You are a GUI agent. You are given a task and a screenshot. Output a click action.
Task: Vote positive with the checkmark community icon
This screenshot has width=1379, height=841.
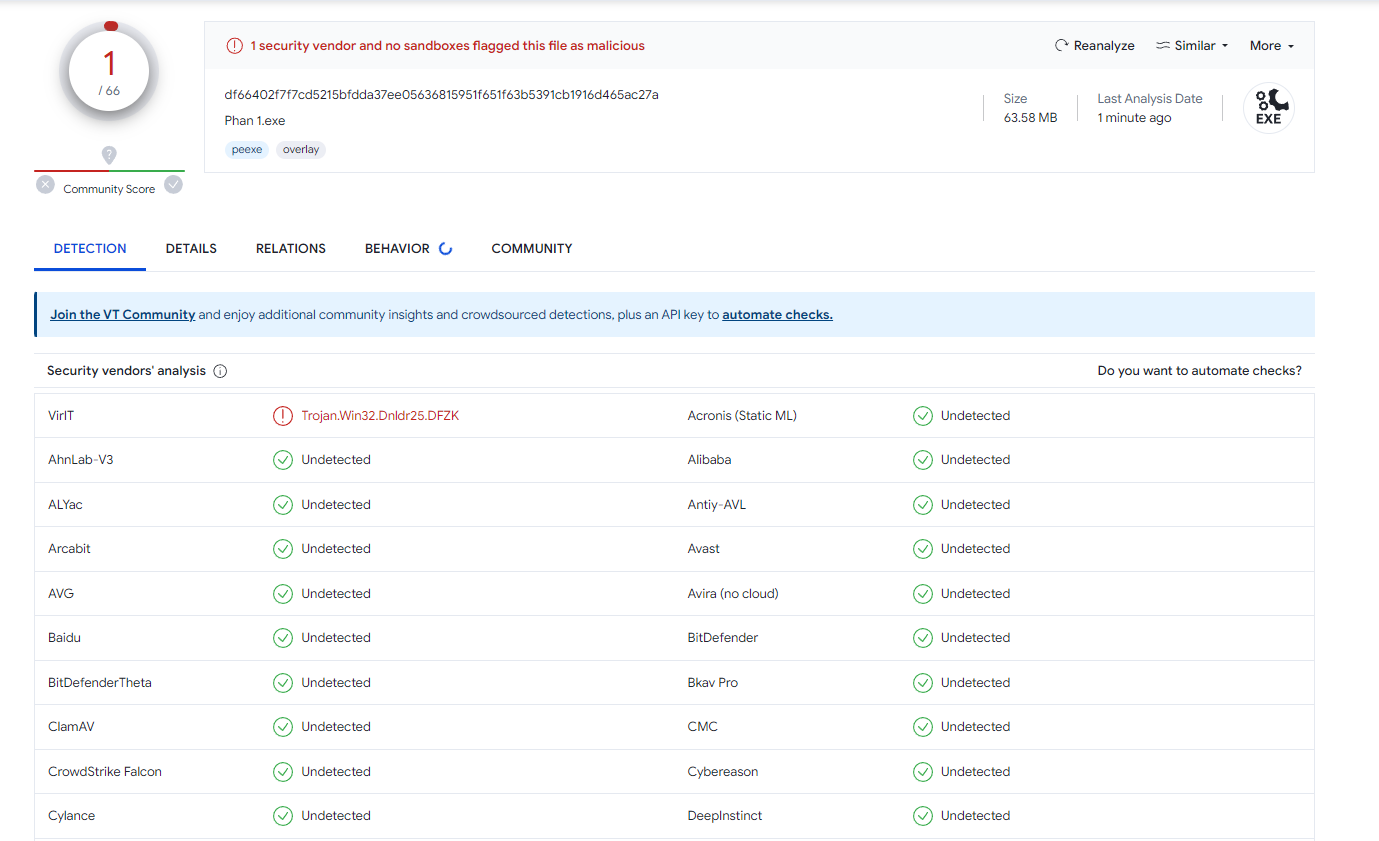(x=174, y=185)
